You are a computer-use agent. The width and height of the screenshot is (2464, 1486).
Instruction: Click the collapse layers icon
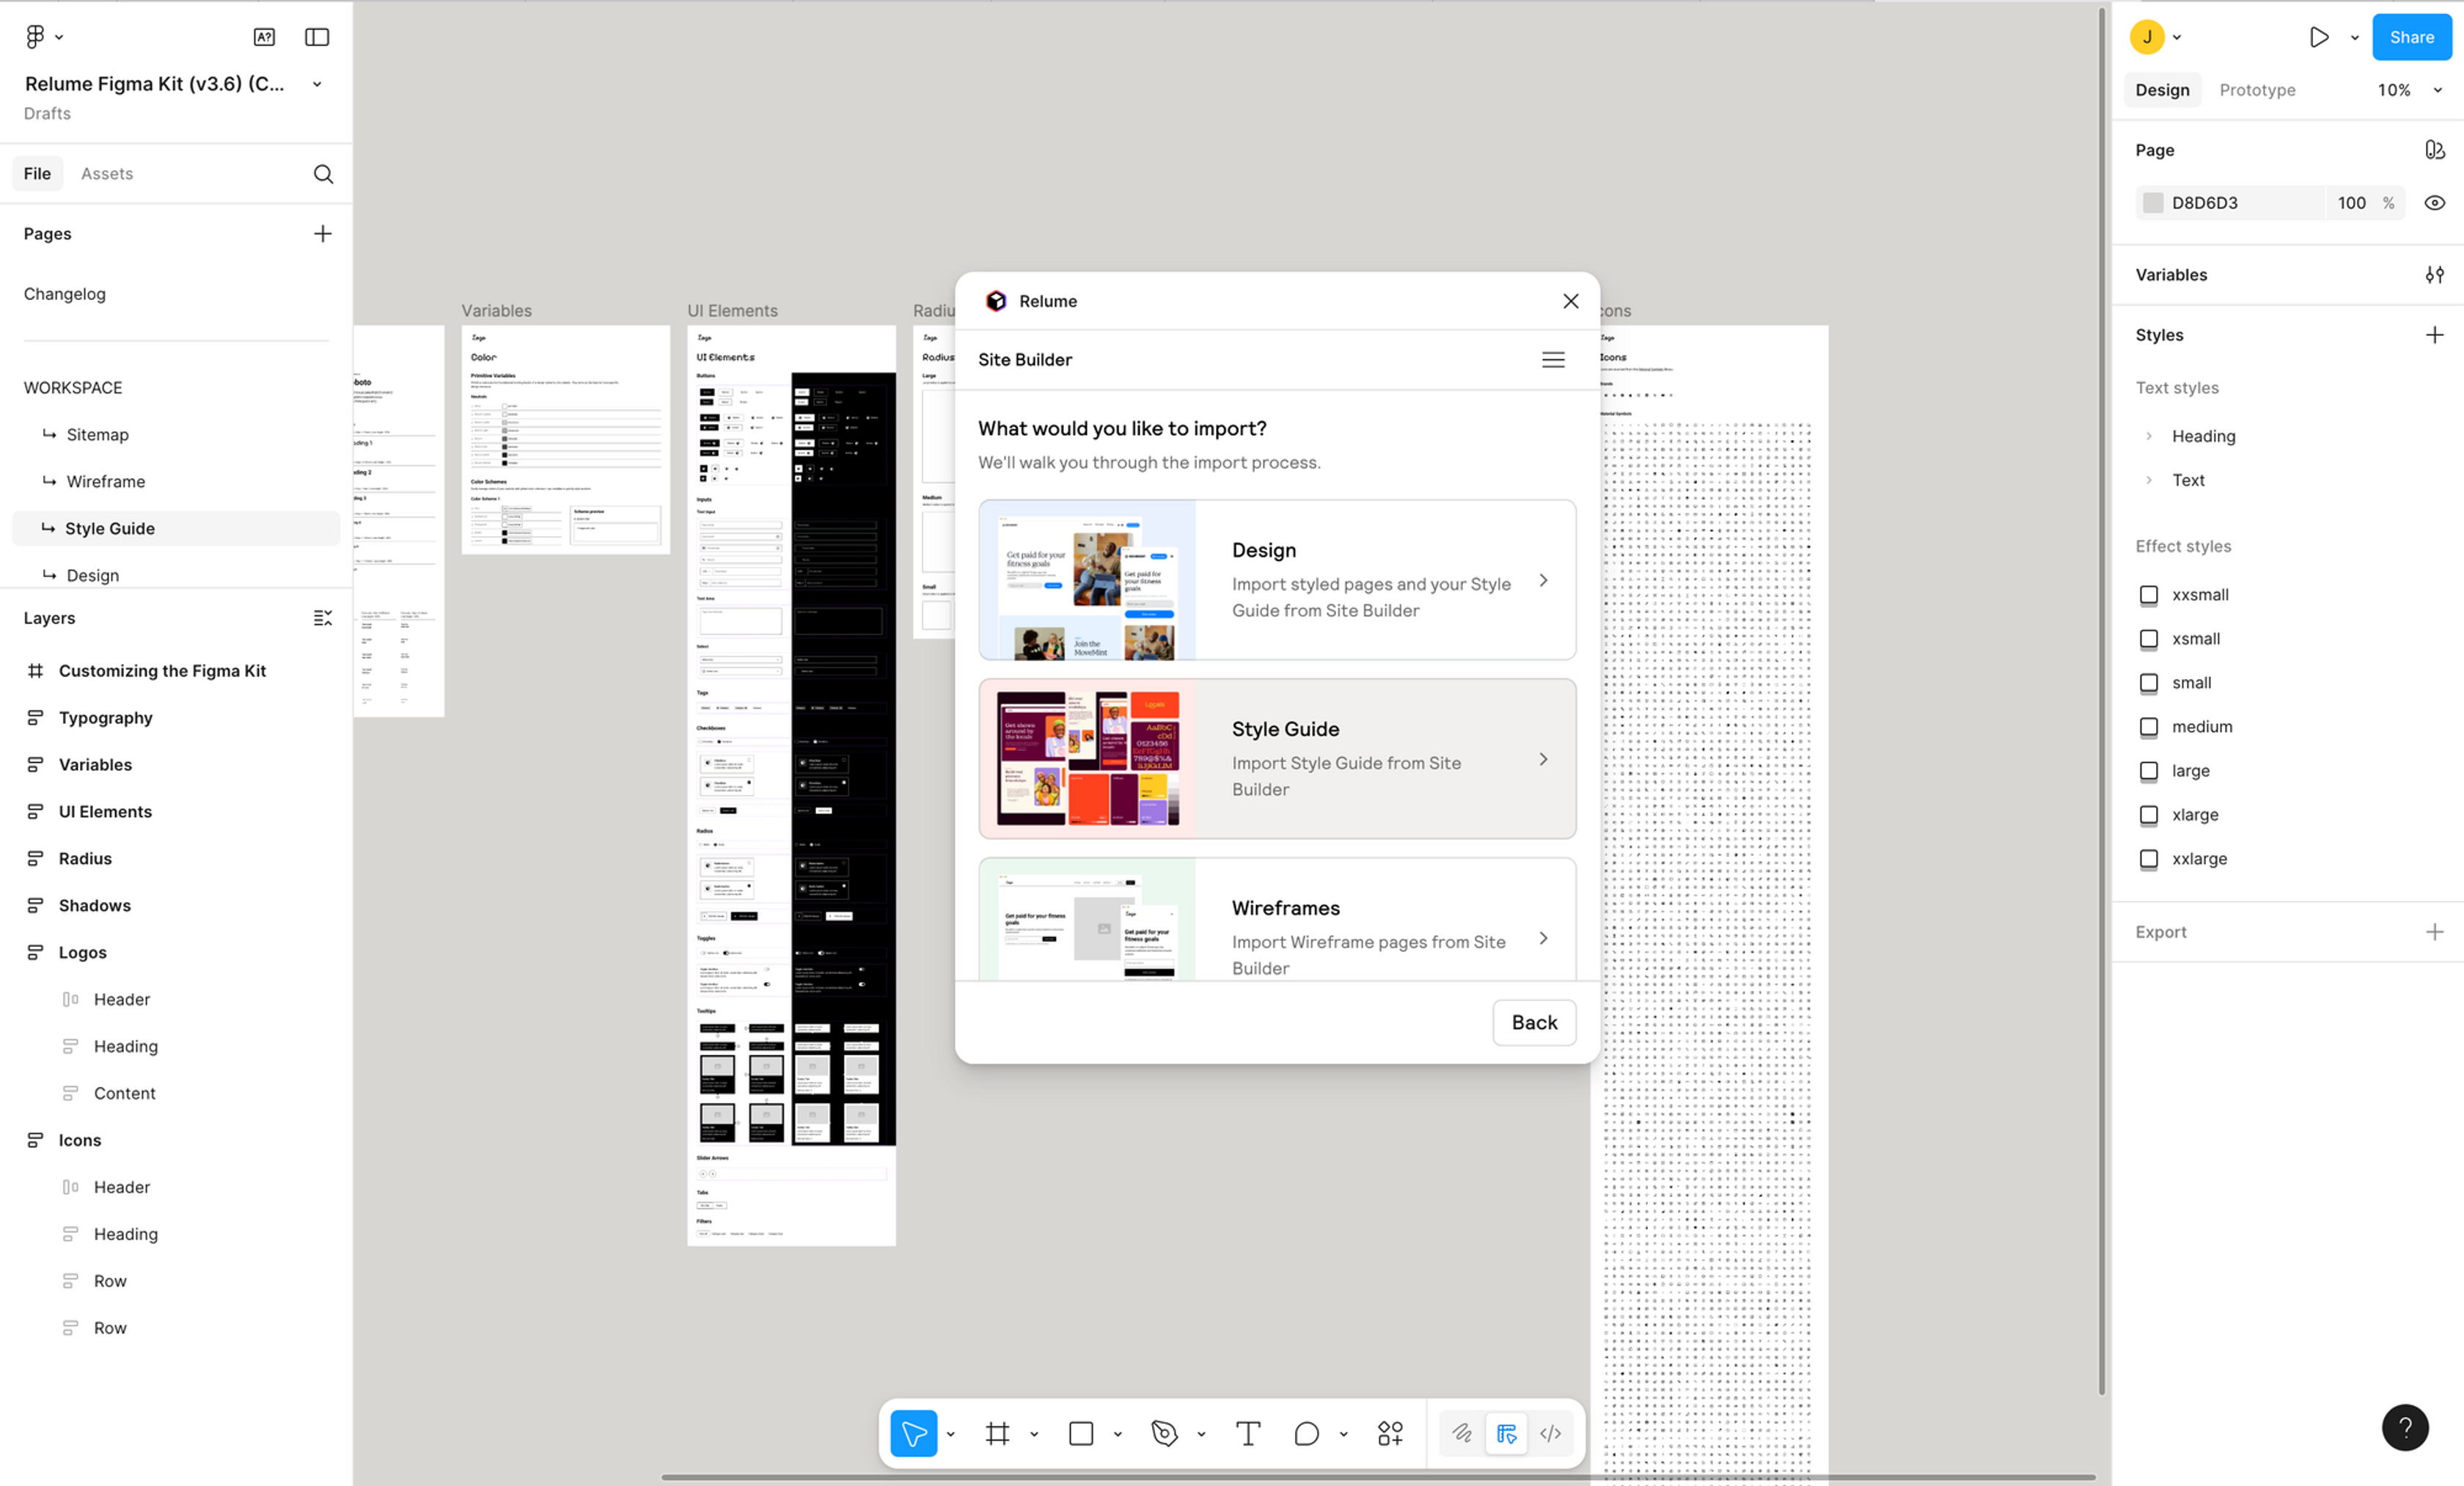click(x=322, y=618)
